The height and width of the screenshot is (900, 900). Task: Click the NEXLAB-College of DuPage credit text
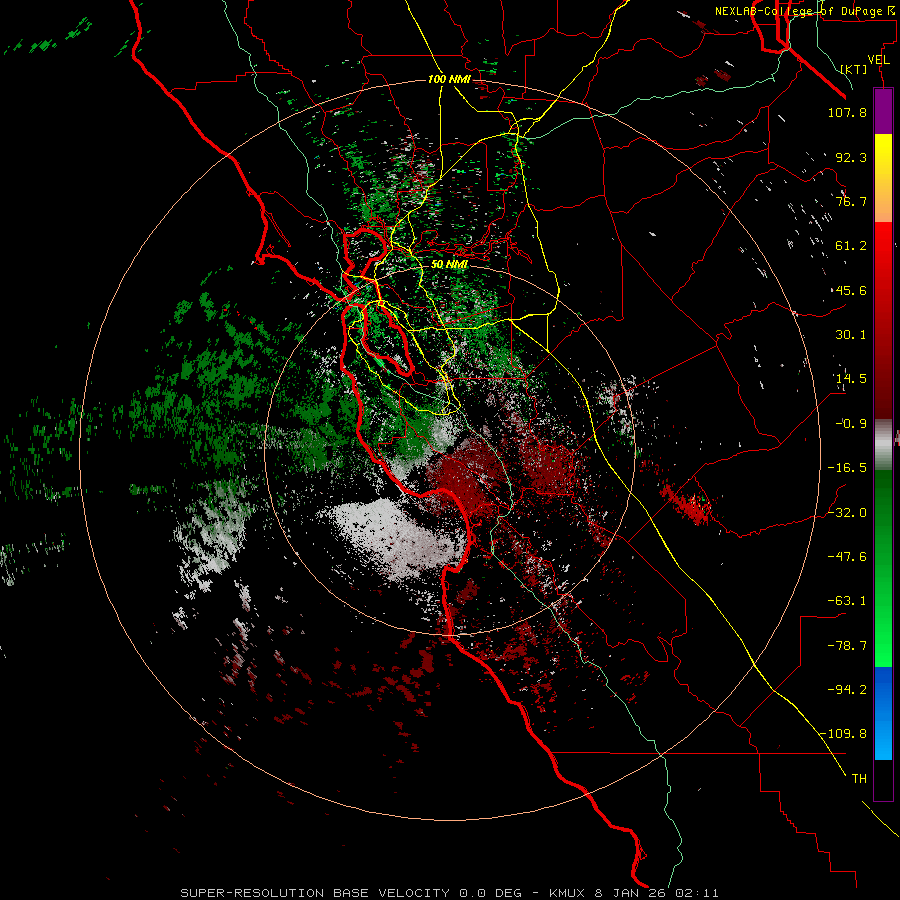click(x=805, y=11)
